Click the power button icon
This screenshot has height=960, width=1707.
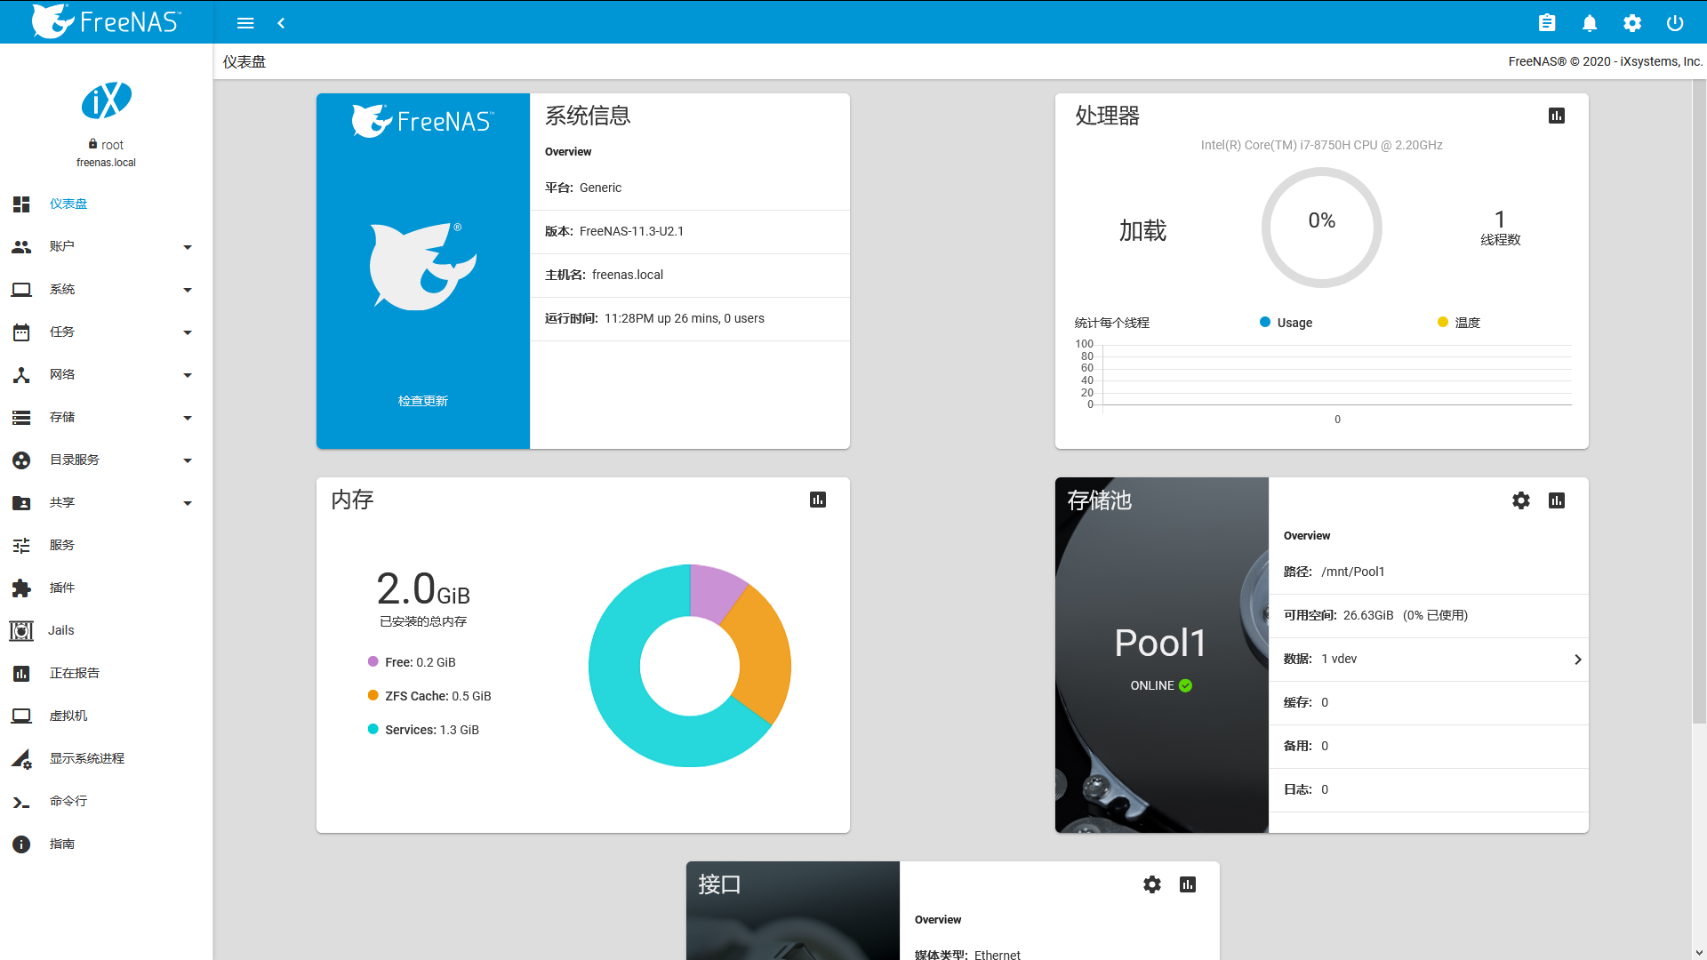1675,23
